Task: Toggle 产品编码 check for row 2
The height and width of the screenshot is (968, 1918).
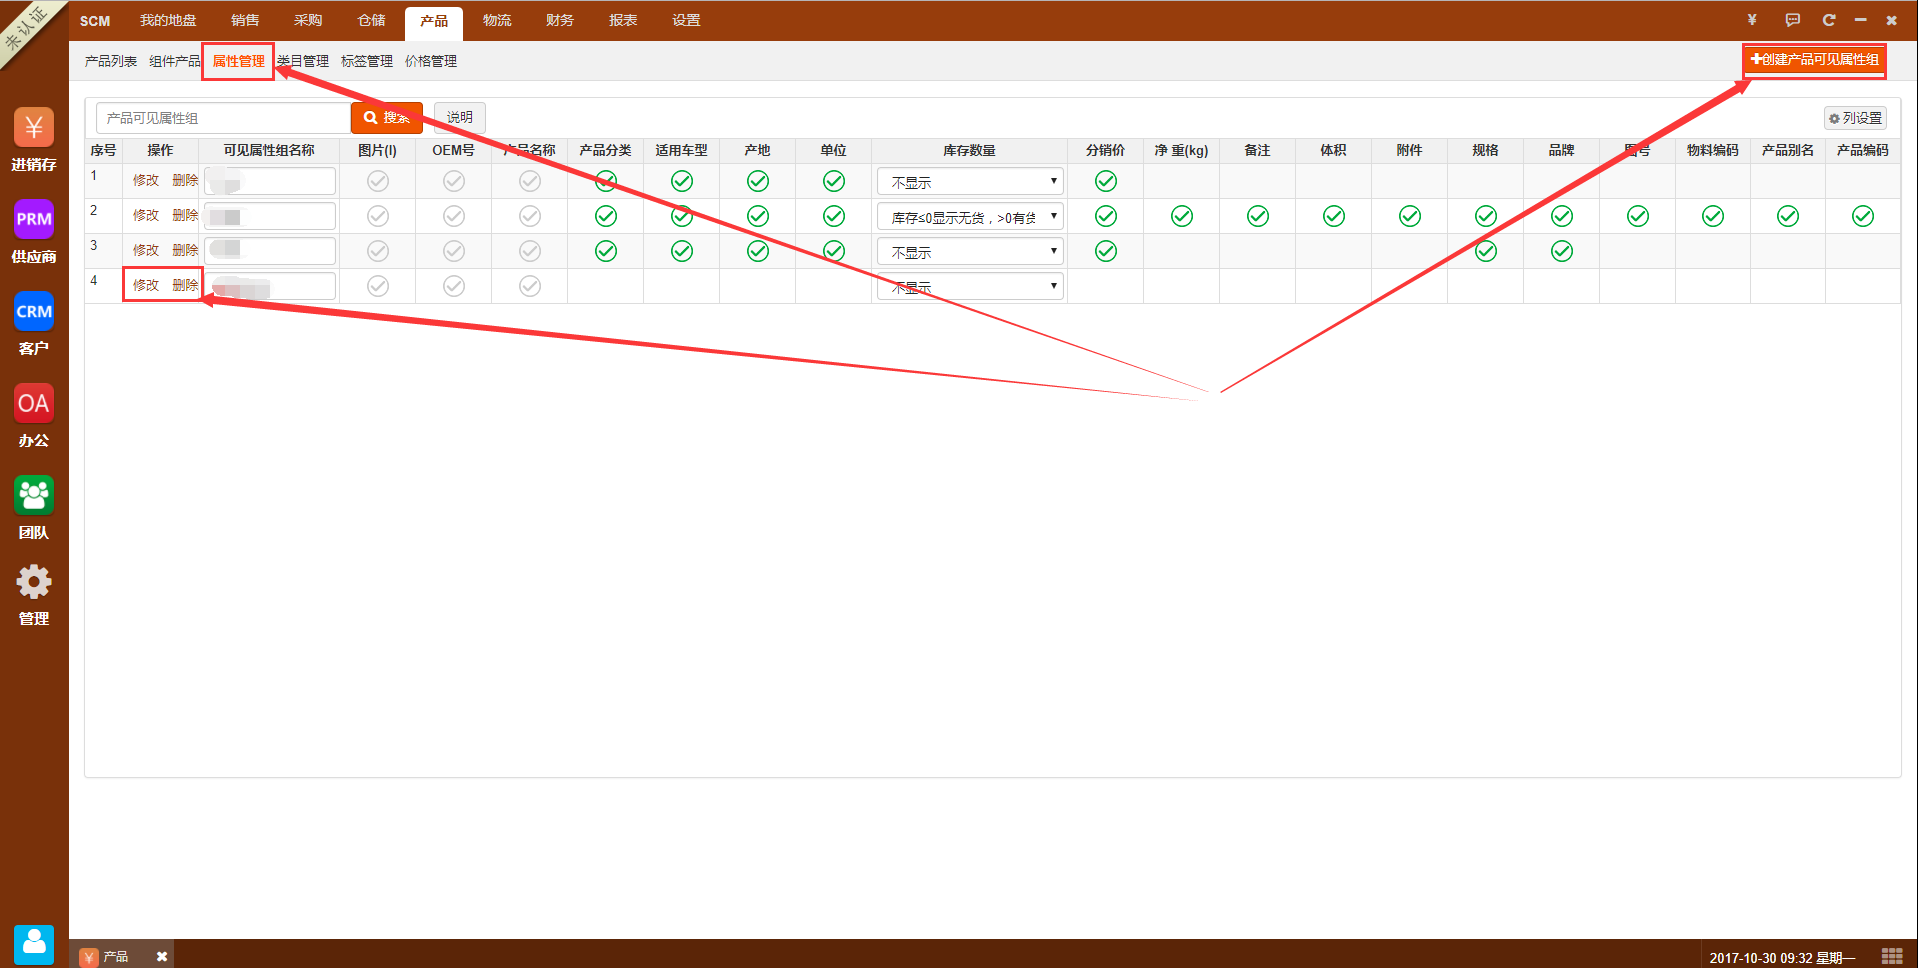Action: click(1863, 216)
